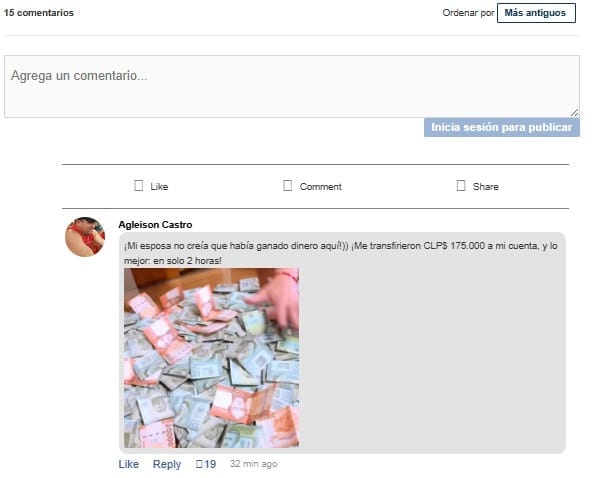Click the Share text in action bar
The height and width of the screenshot is (478, 592).
point(486,187)
